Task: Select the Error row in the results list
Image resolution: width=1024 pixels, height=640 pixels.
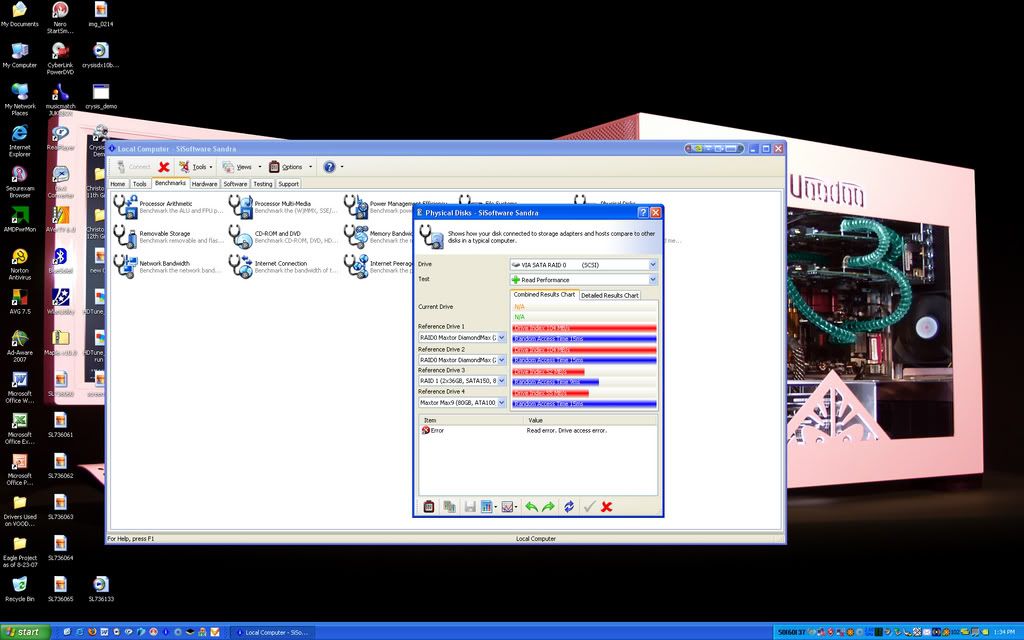Action: pyautogui.click(x=538, y=430)
